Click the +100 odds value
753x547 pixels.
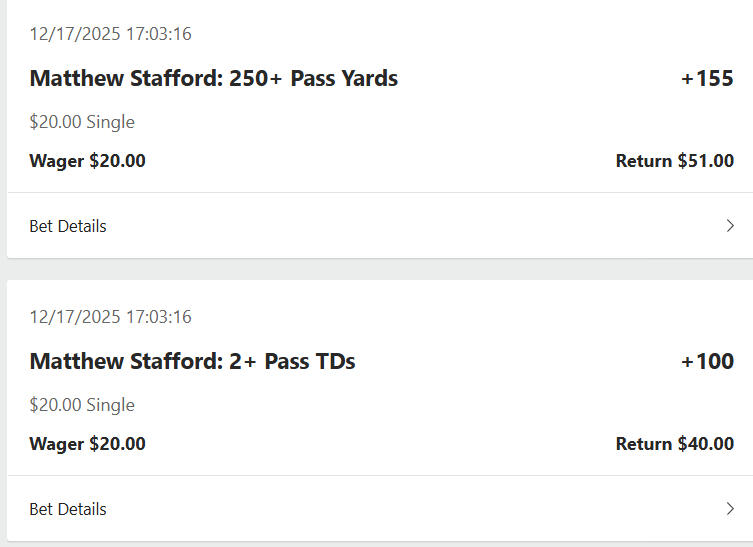coord(707,361)
